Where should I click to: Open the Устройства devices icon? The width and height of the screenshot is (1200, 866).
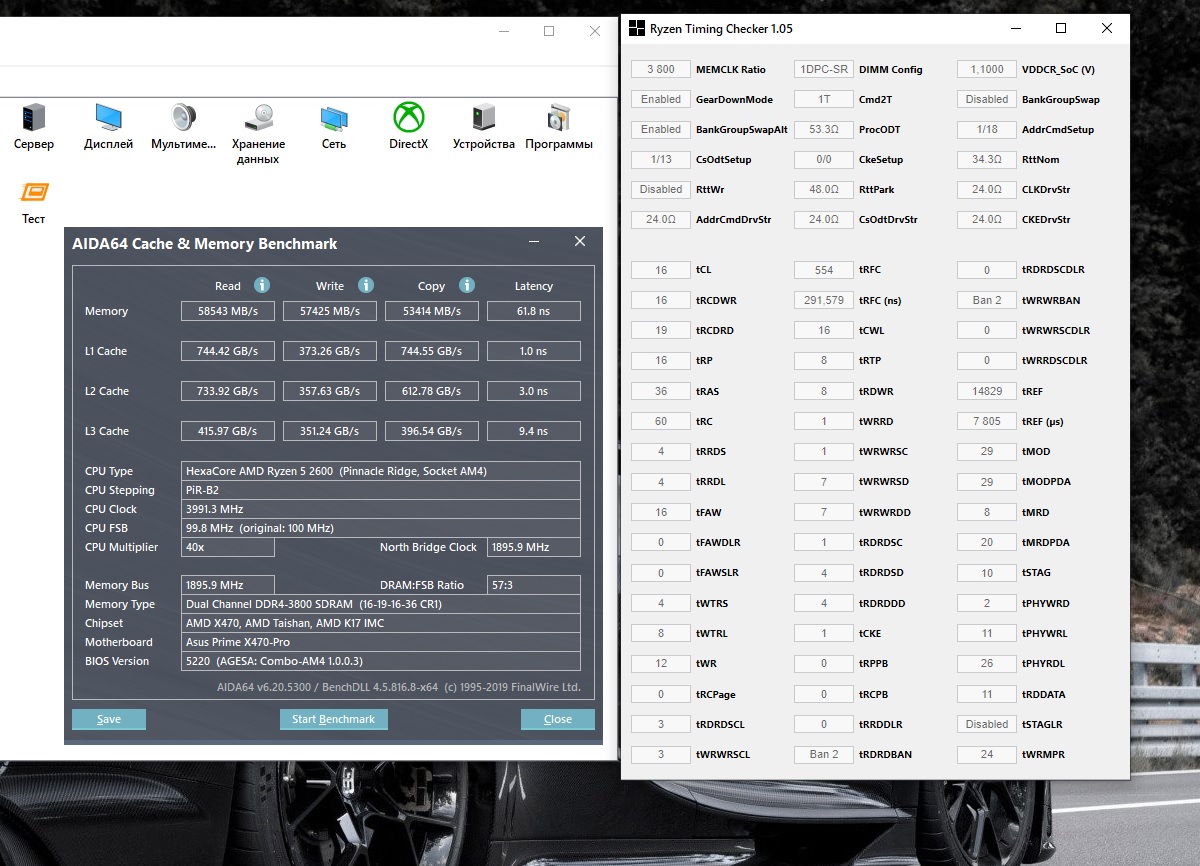484,119
